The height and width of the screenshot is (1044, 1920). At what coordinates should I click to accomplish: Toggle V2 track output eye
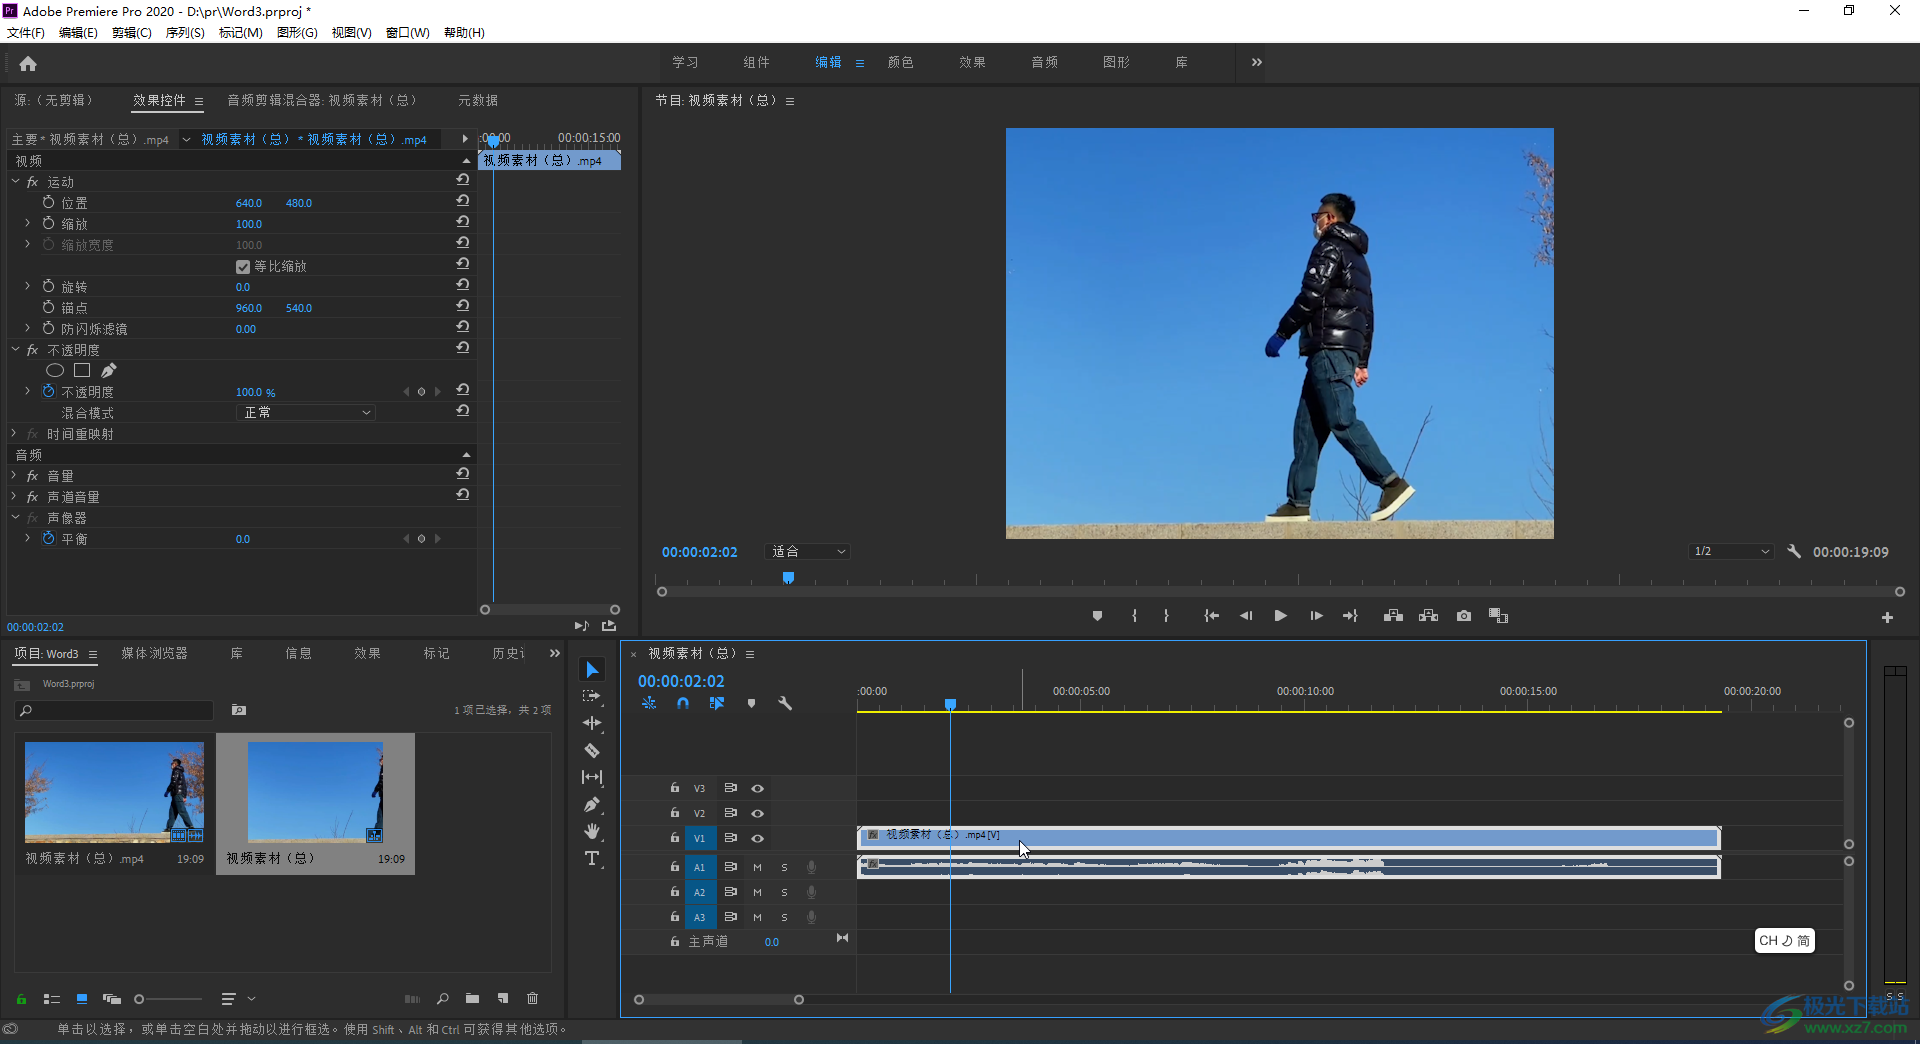coord(757,813)
